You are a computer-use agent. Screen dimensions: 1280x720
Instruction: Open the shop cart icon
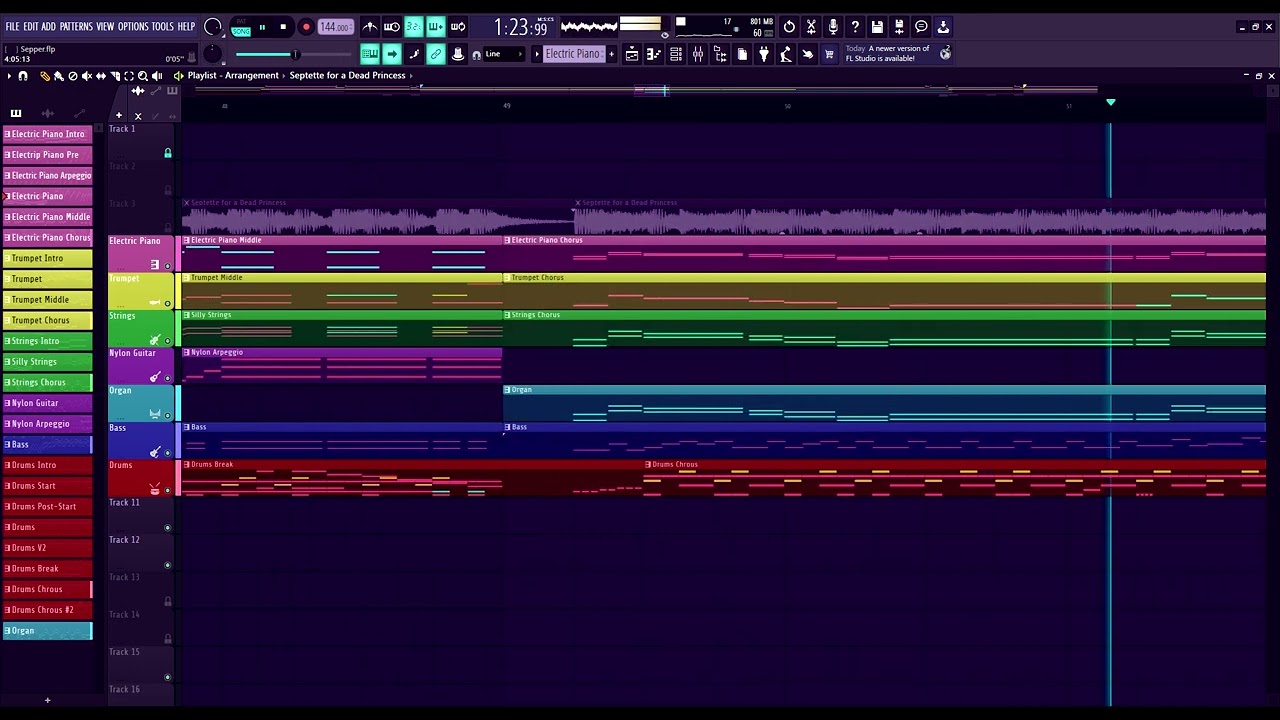click(829, 54)
